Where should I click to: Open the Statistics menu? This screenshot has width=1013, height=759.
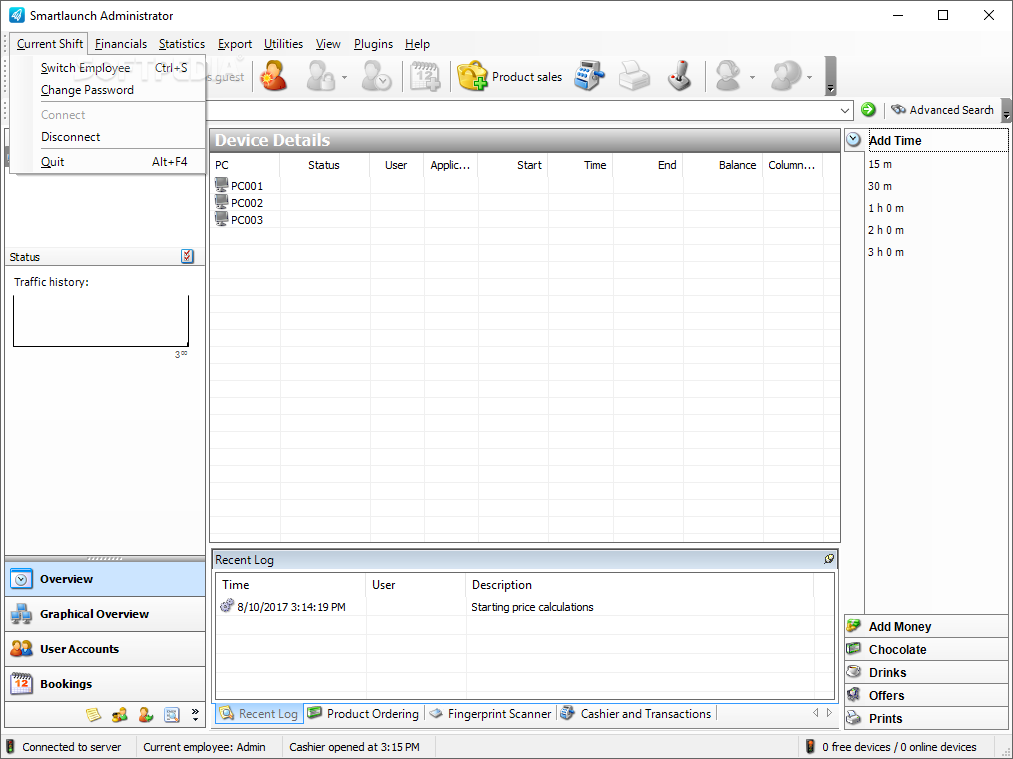pyautogui.click(x=182, y=44)
